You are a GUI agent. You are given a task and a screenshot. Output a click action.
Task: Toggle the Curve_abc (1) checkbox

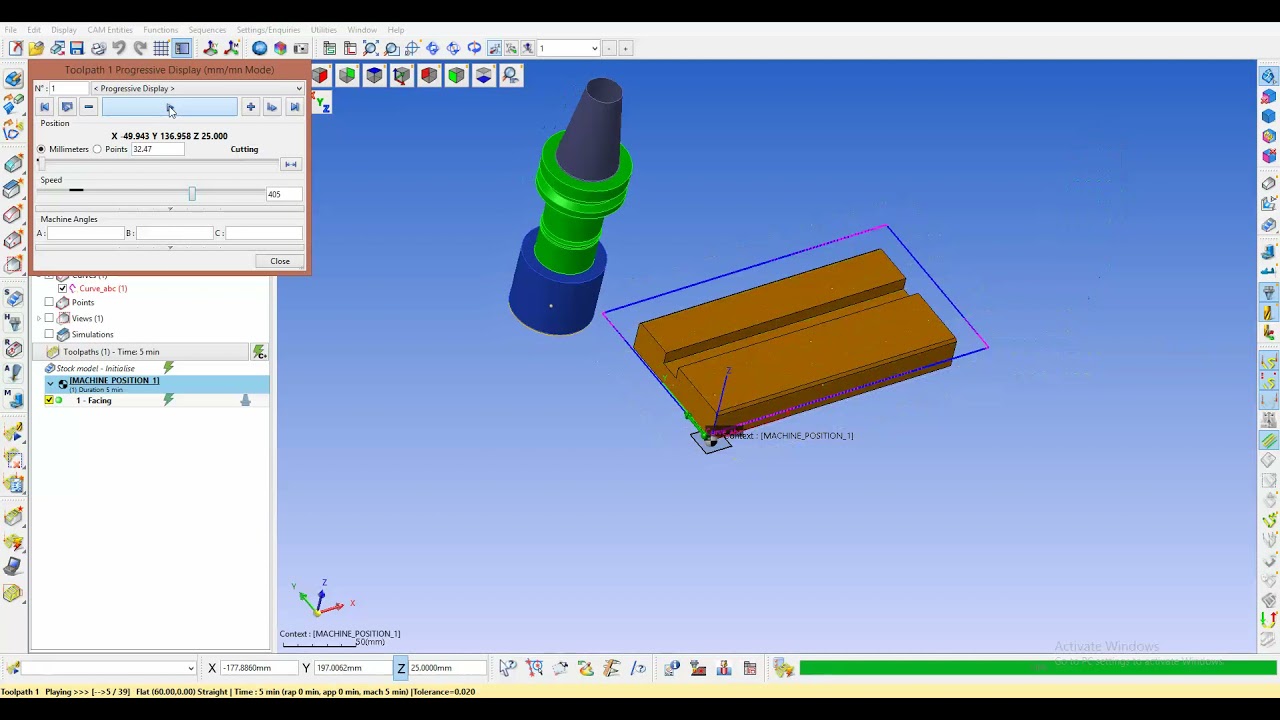[62, 288]
